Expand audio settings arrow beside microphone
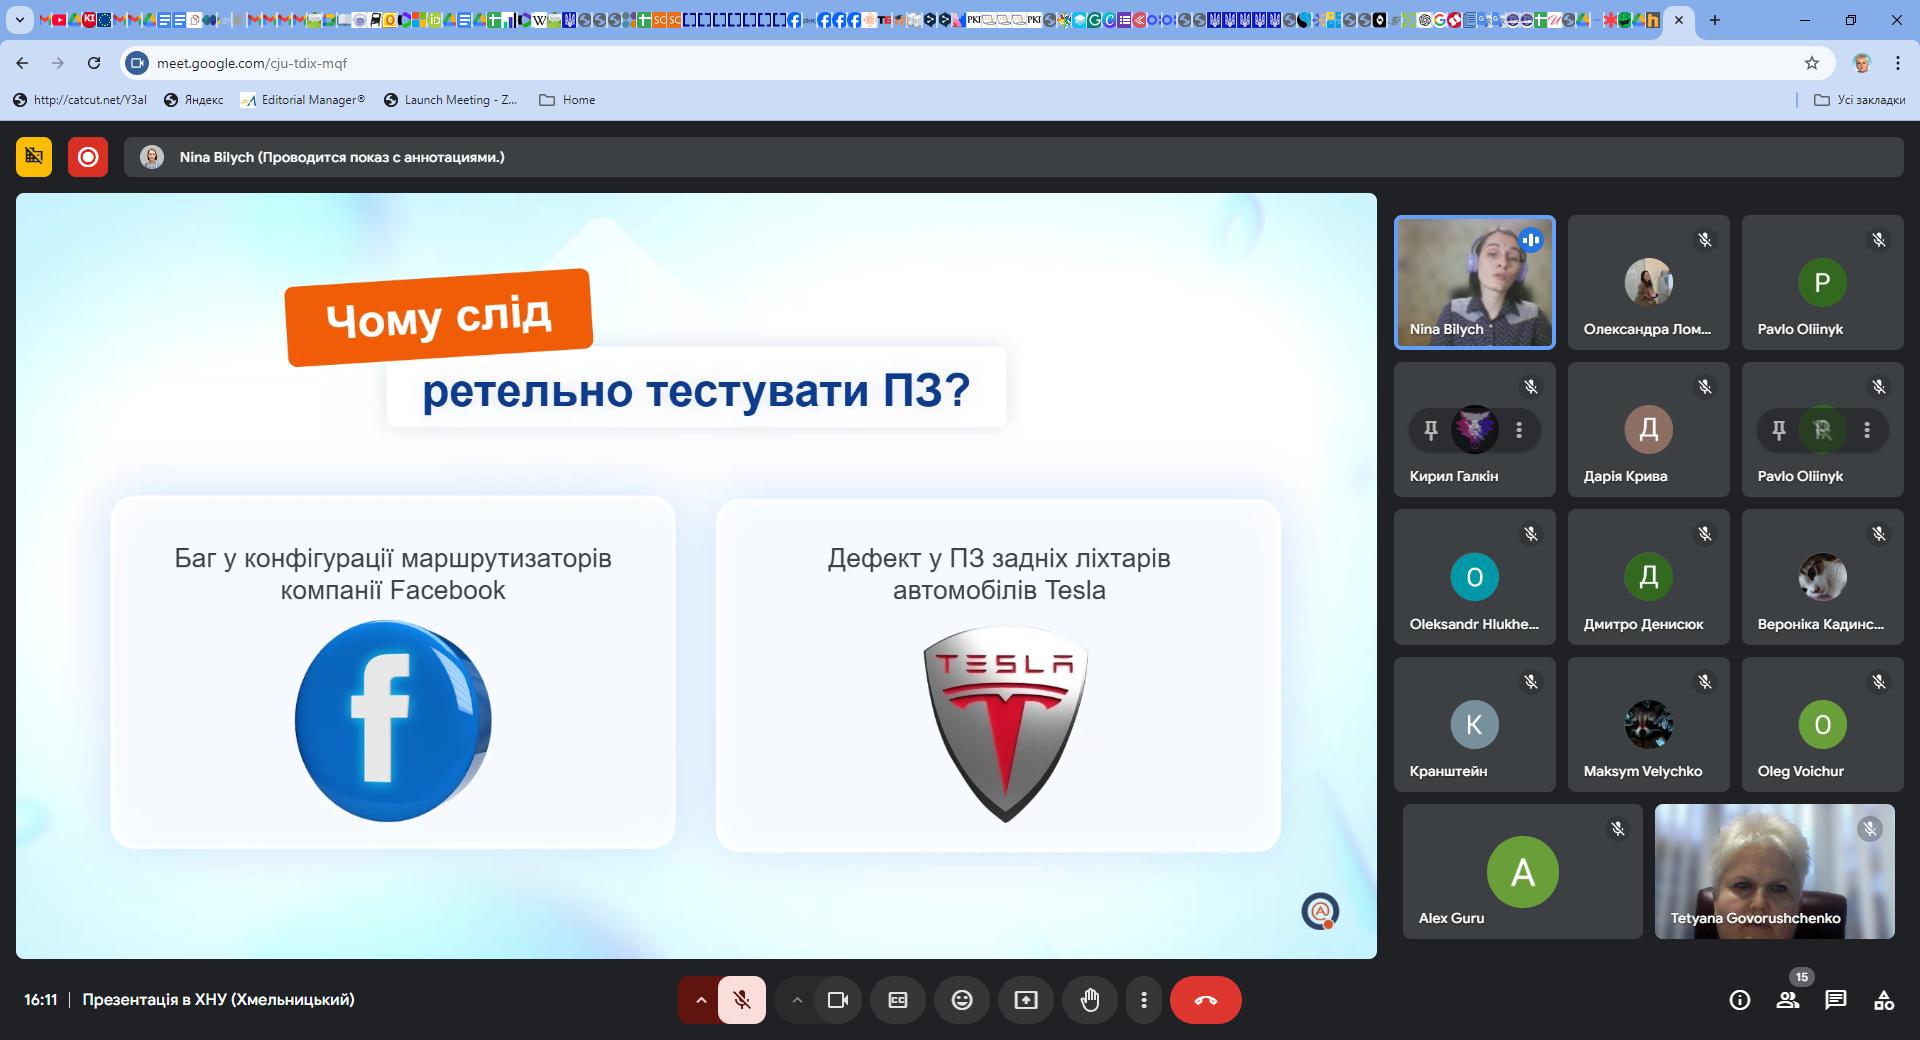Image resolution: width=1920 pixels, height=1040 pixels. [x=701, y=1000]
